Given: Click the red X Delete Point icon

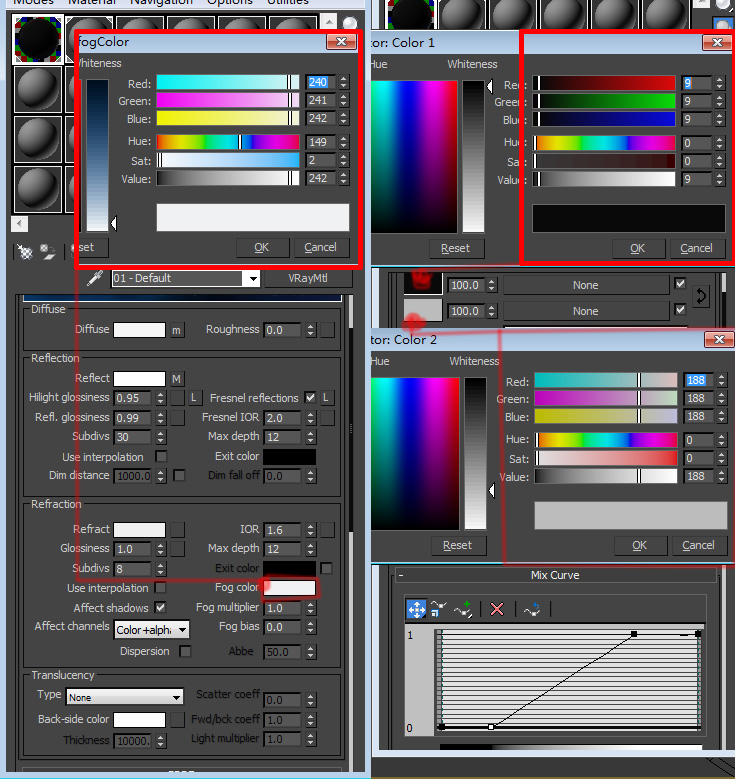Looking at the screenshot, I should coord(497,609).
